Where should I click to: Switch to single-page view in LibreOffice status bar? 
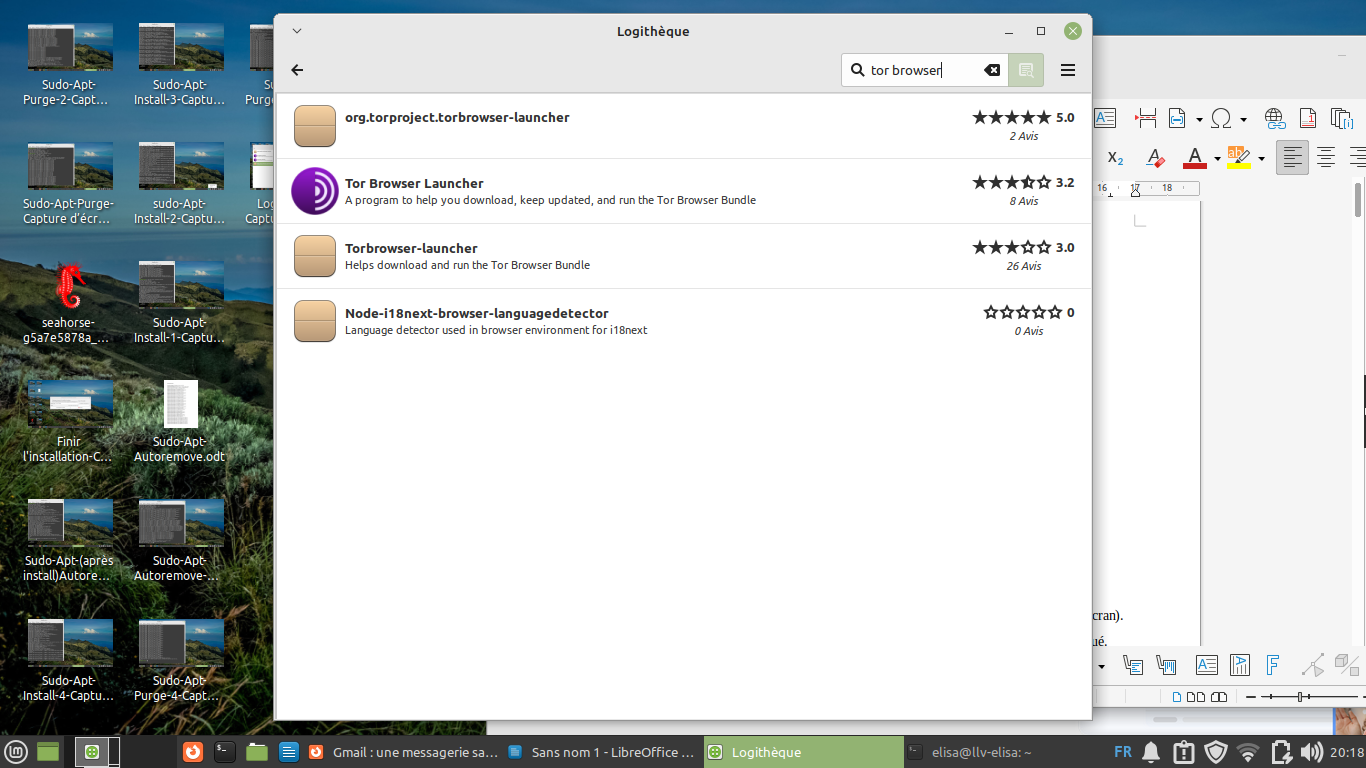[x=1177, y=696]
